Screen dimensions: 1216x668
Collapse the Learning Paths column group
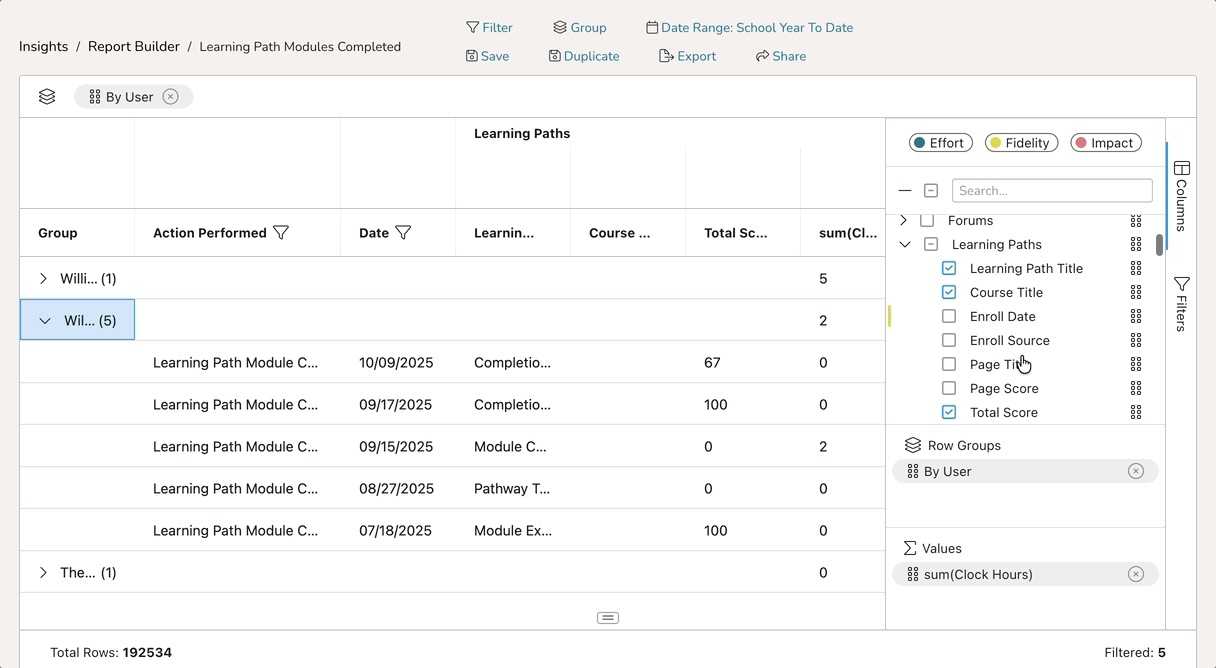click(905, 244)
